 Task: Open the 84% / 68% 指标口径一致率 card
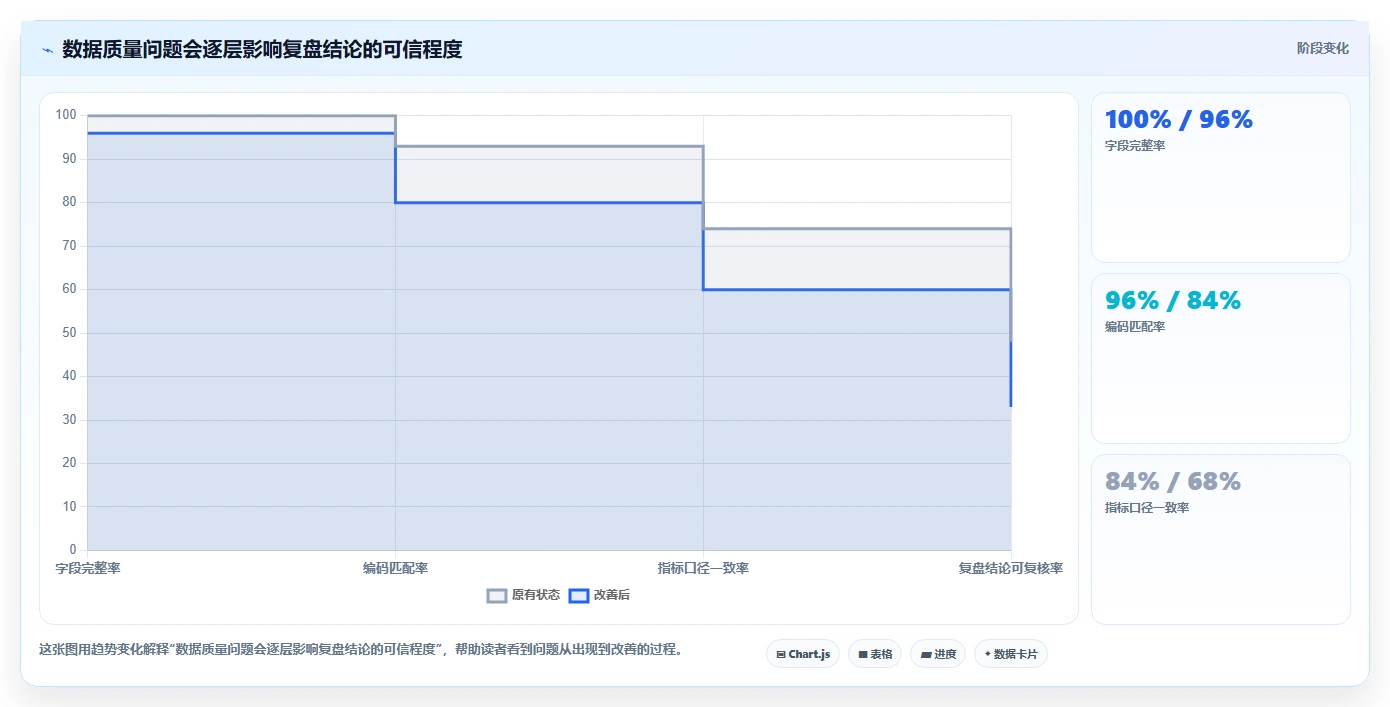click(x=1220, y=539)
